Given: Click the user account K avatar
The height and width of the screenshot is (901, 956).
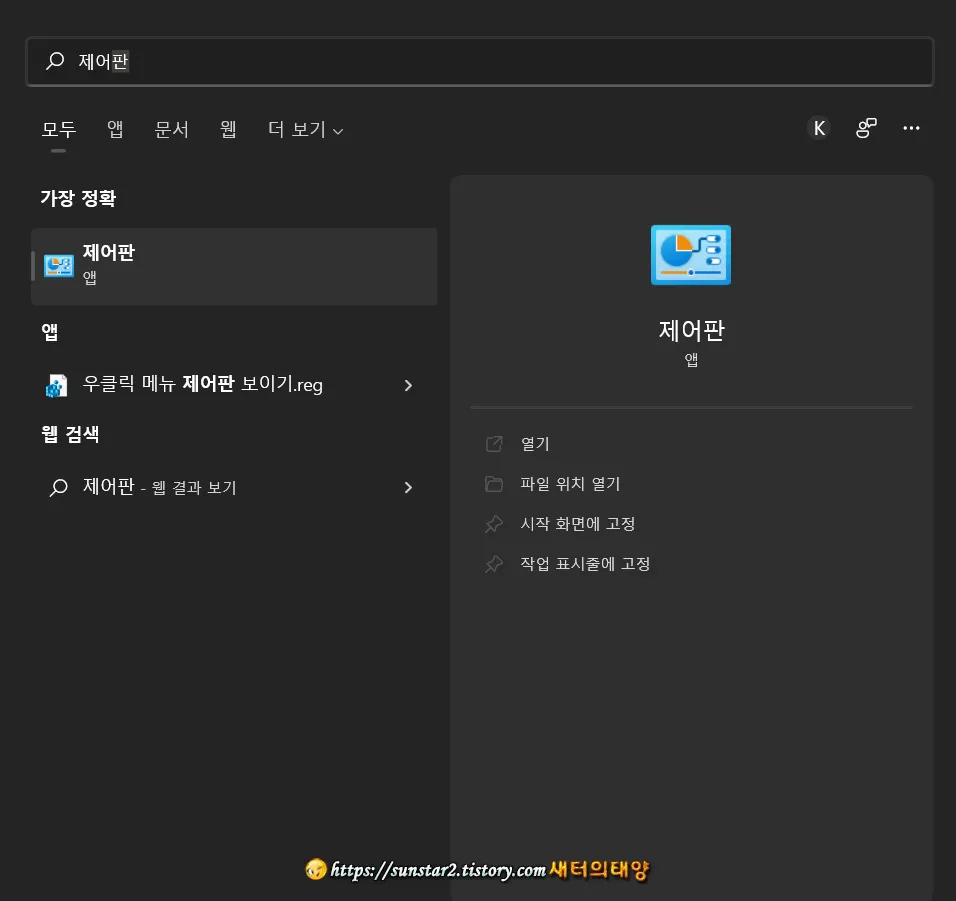Looking at the screenshot, I should click(819, 128).
